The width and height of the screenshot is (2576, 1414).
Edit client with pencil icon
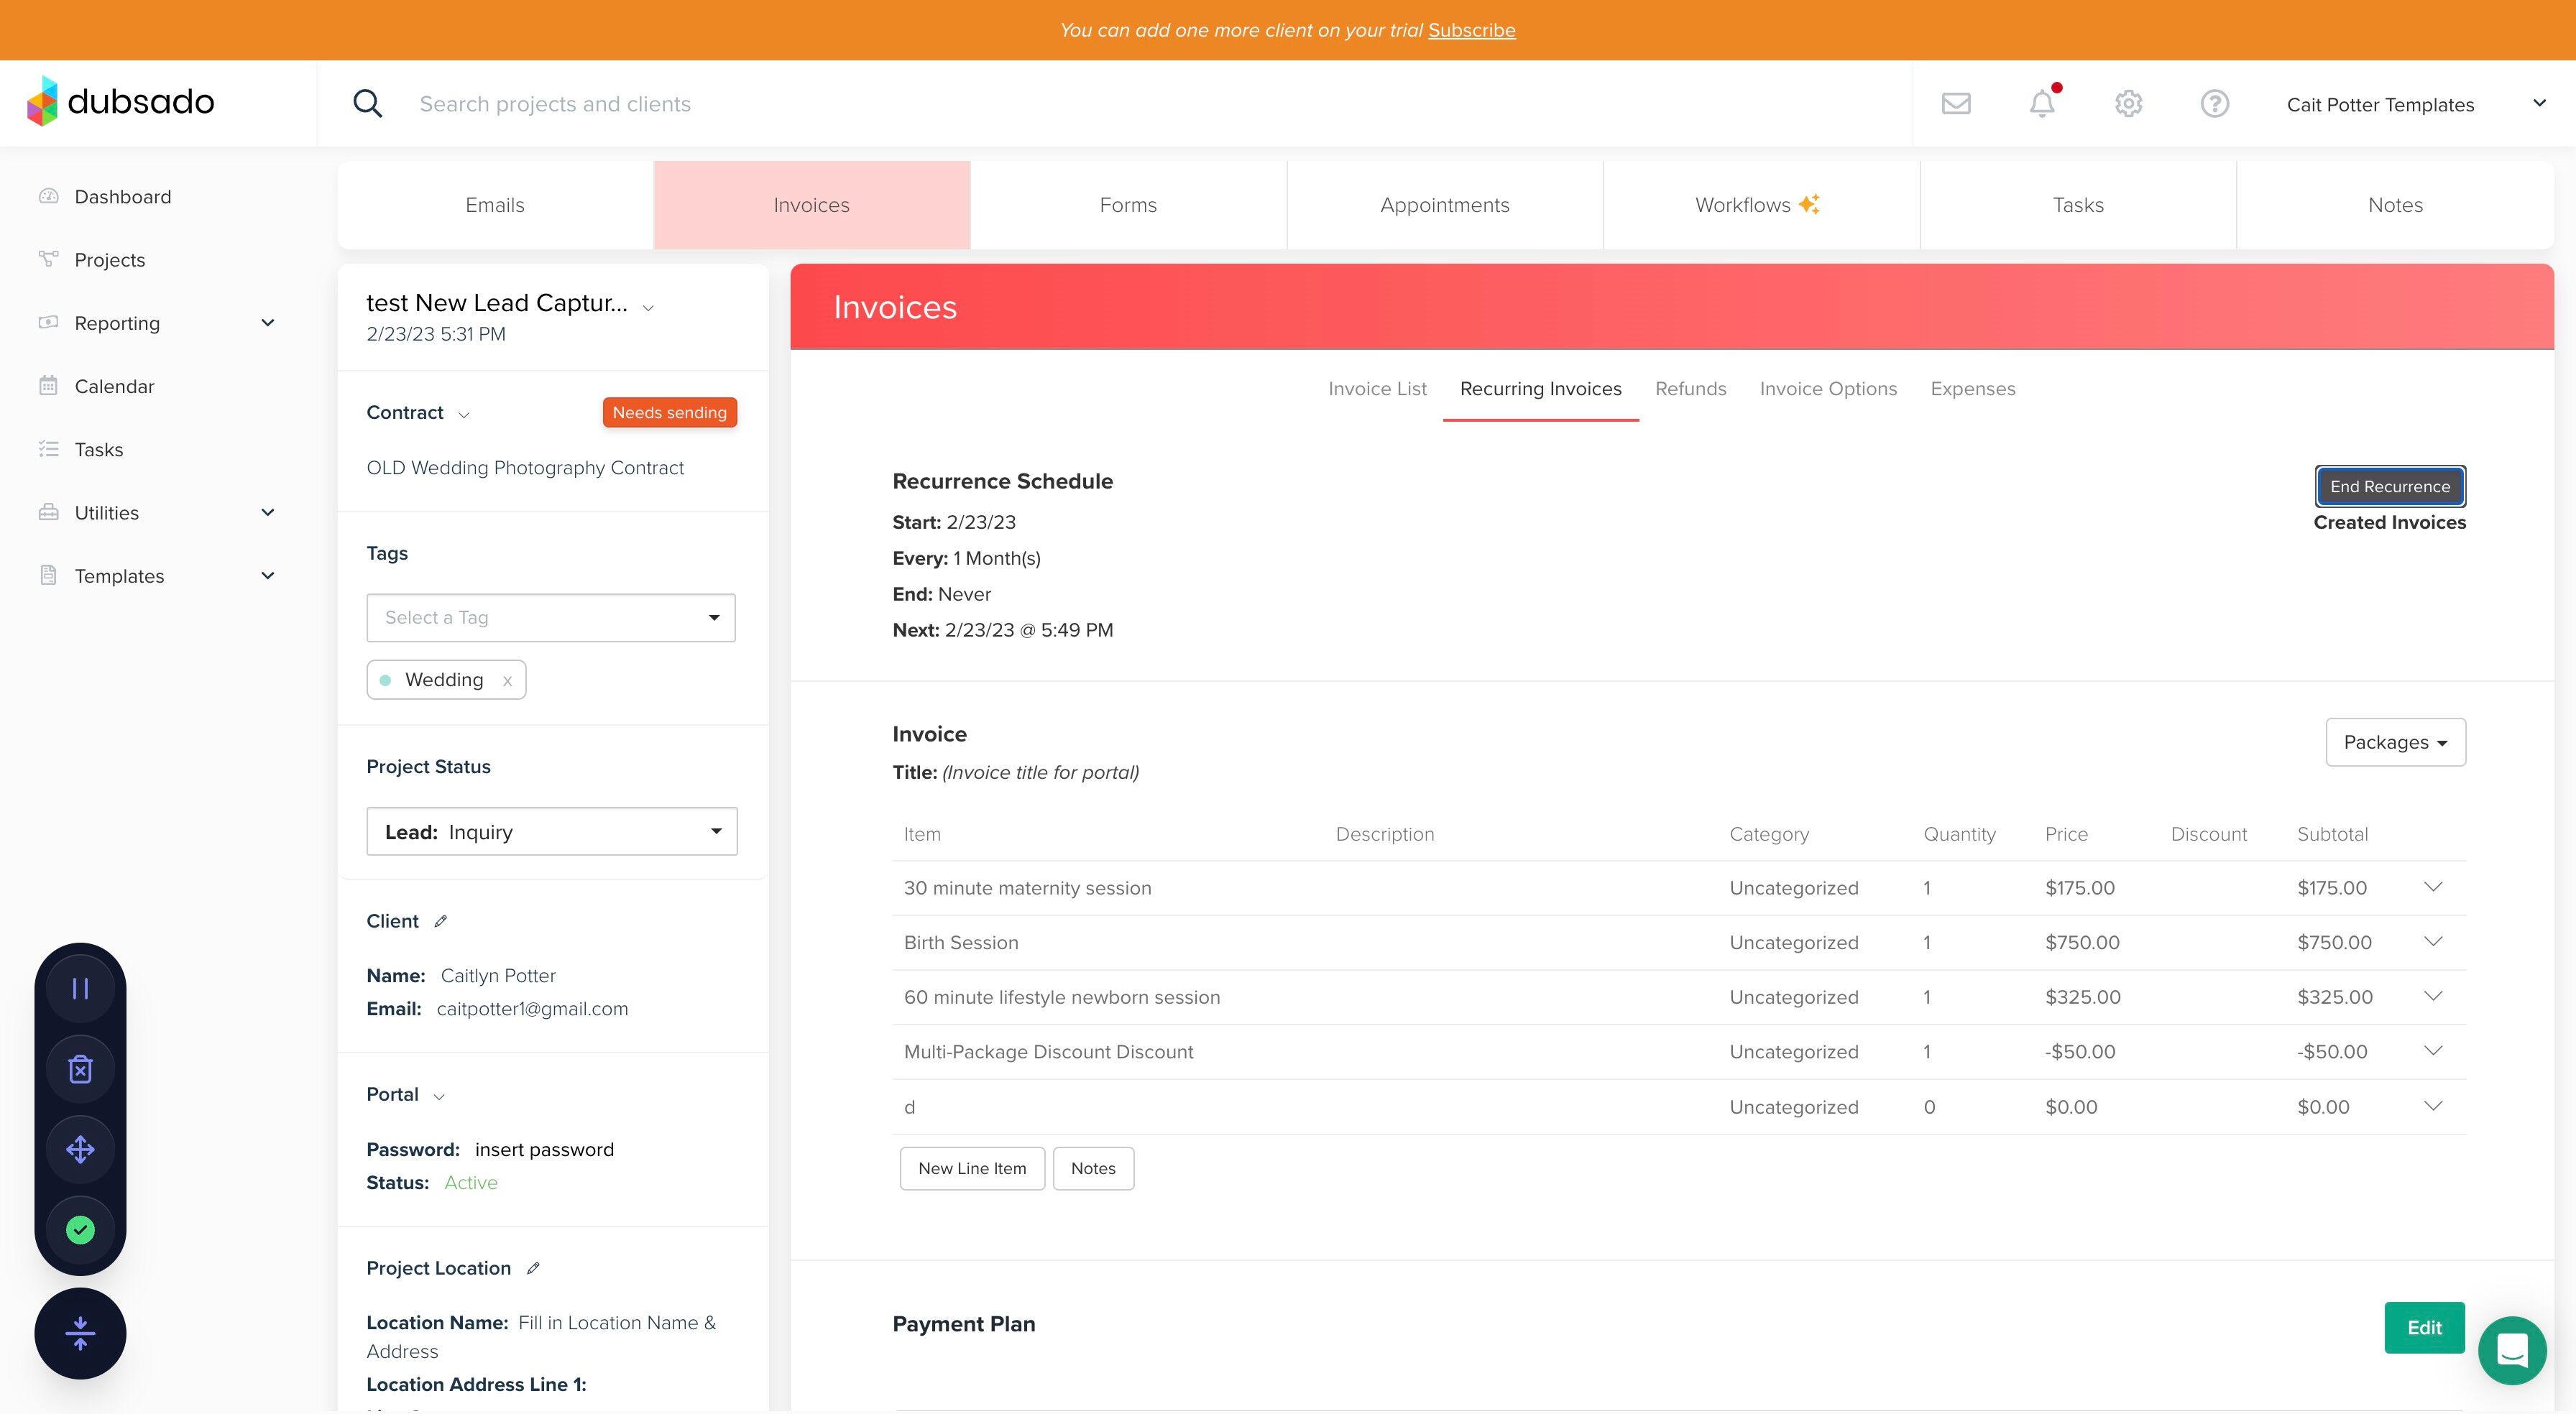441,921
